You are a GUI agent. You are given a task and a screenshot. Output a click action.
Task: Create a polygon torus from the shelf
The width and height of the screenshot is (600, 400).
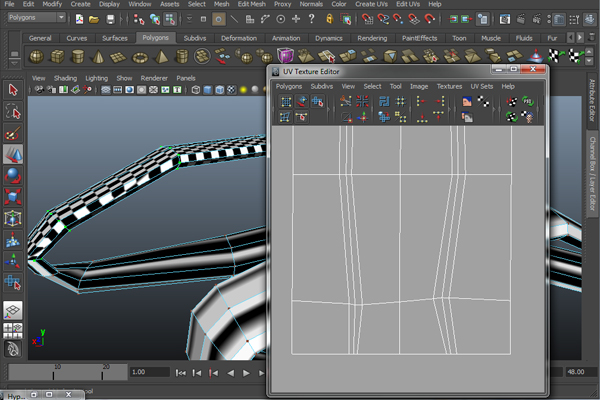tap(140, 58)
